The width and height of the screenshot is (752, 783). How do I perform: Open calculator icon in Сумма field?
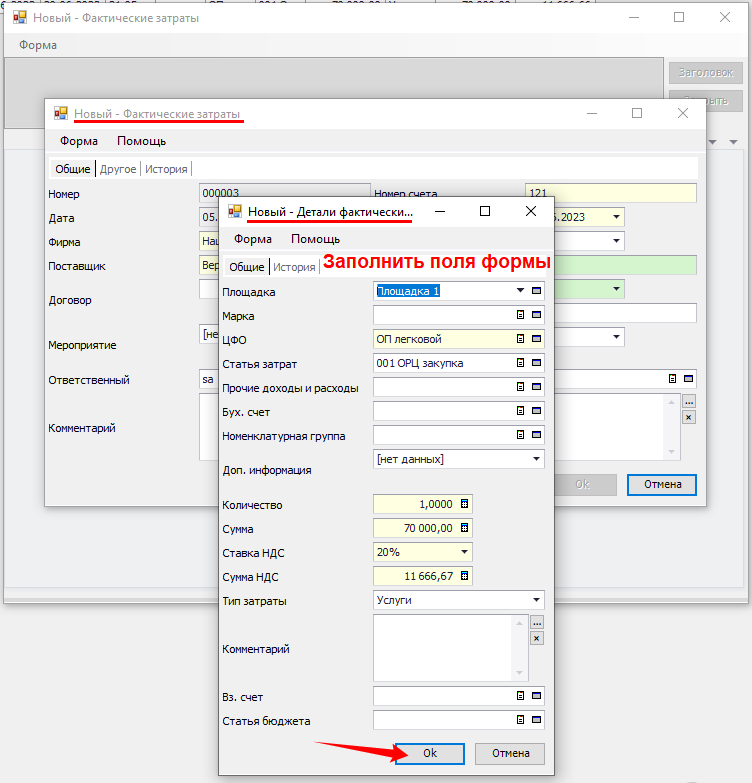pos(464,528)
